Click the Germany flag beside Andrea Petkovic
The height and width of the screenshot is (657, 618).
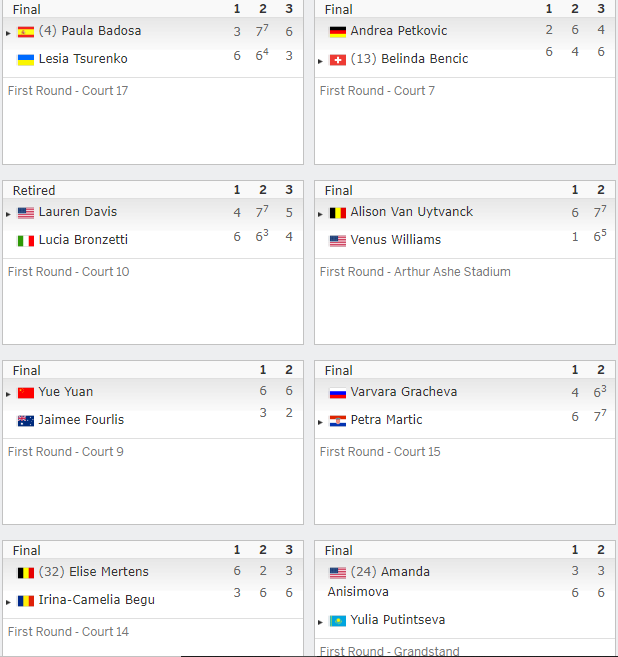coord(338,32)
